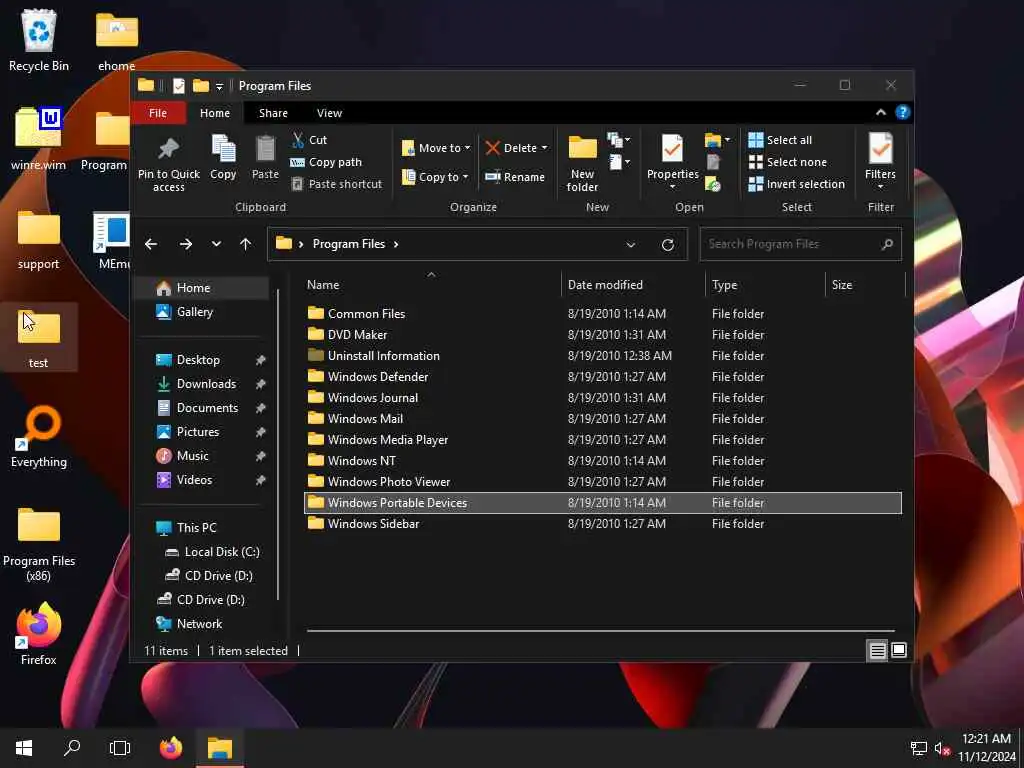Click Invert selection
The height and width of the screenshot is (768, 1024).
click(x=797, y=184)
